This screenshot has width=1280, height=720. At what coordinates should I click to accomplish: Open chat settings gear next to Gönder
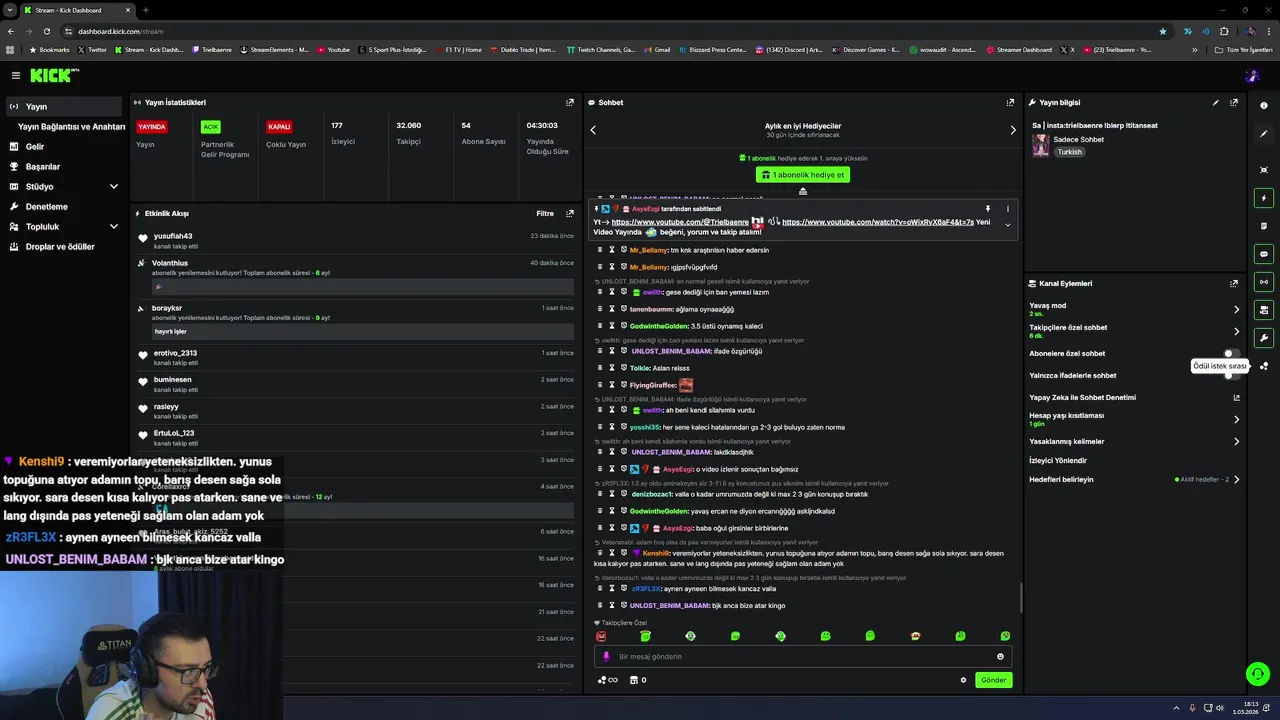[963, 680]
